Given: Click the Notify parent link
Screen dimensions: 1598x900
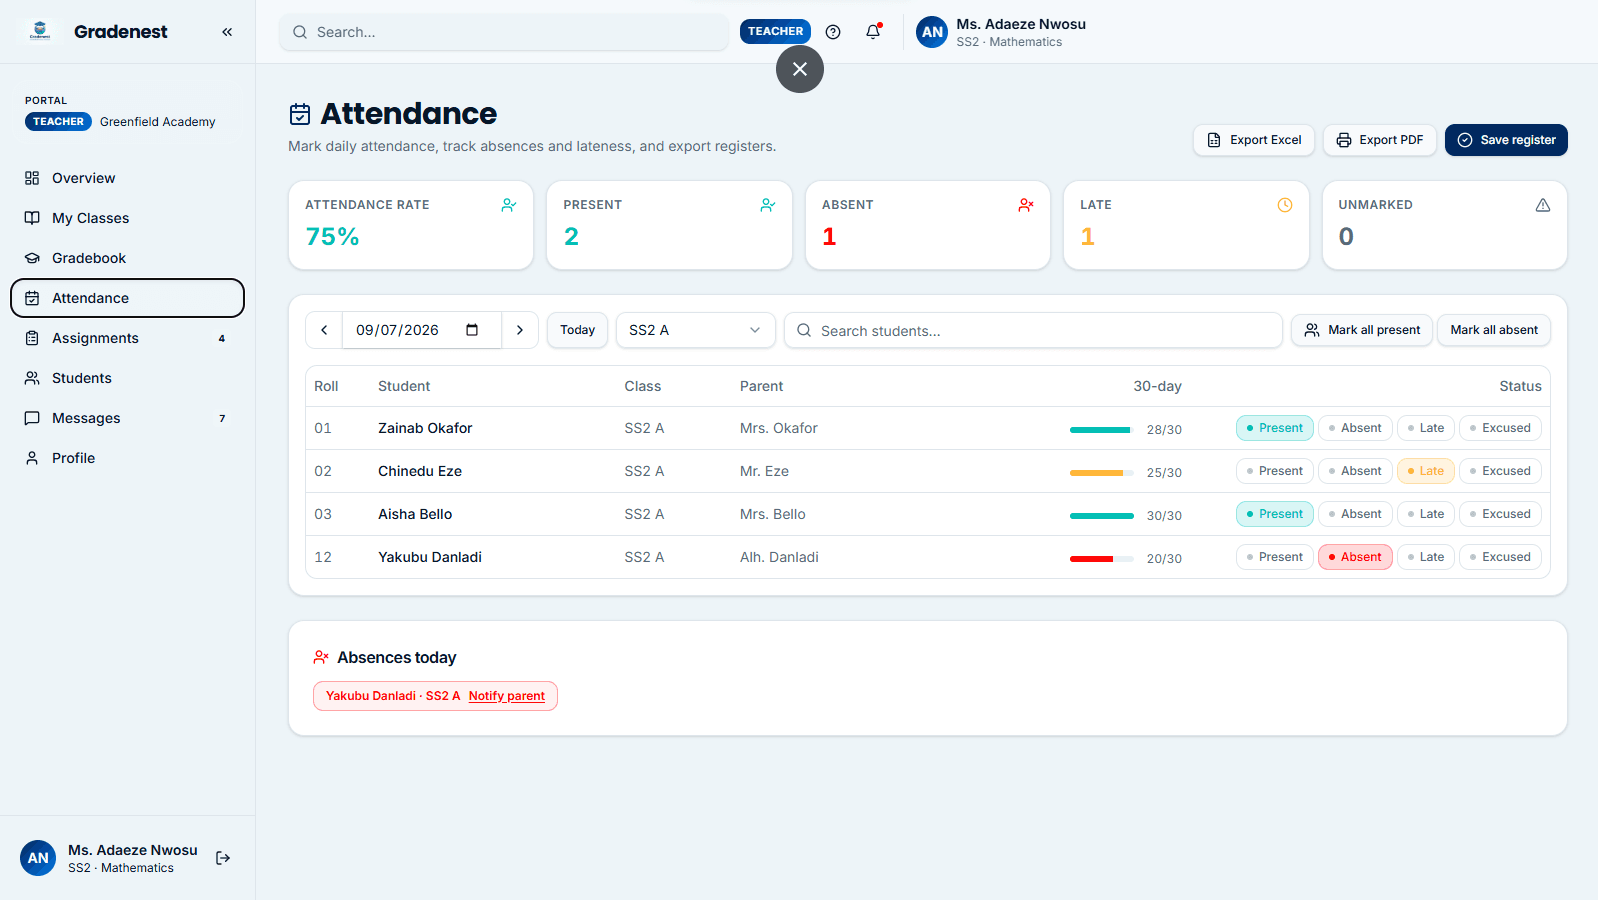Looking at the screenshot, I should click(507, 696).
